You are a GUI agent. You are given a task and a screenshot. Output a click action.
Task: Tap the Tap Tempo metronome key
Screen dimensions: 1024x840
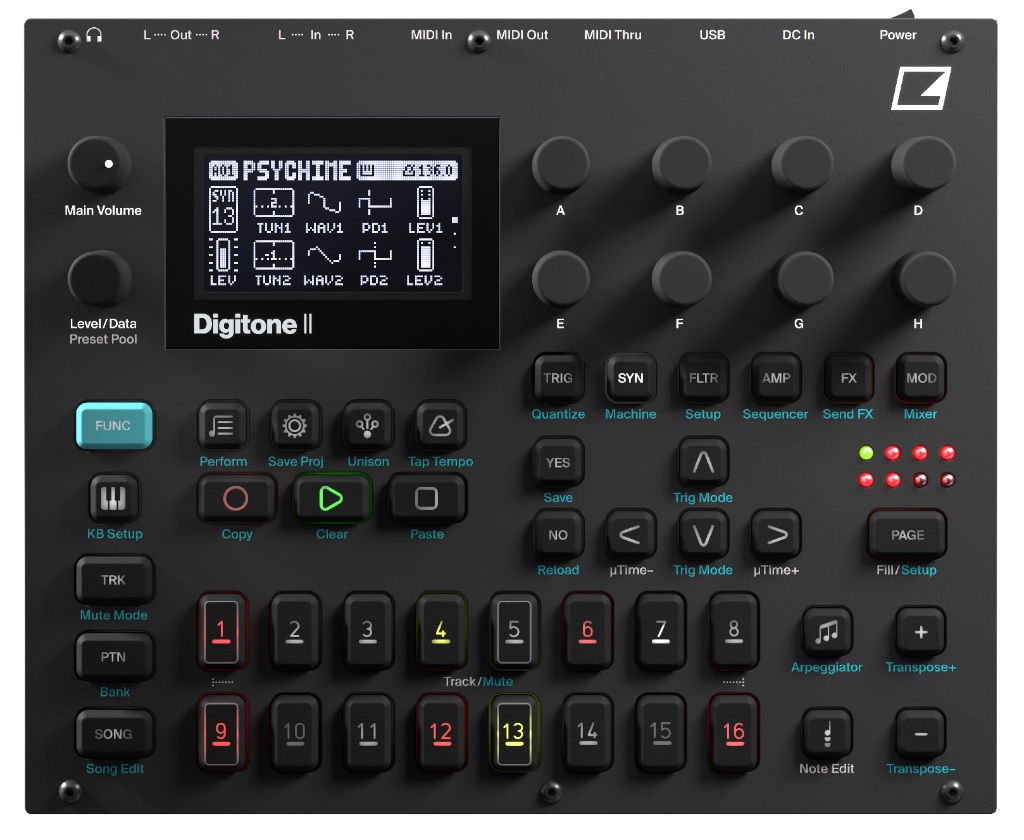point(440,426)
